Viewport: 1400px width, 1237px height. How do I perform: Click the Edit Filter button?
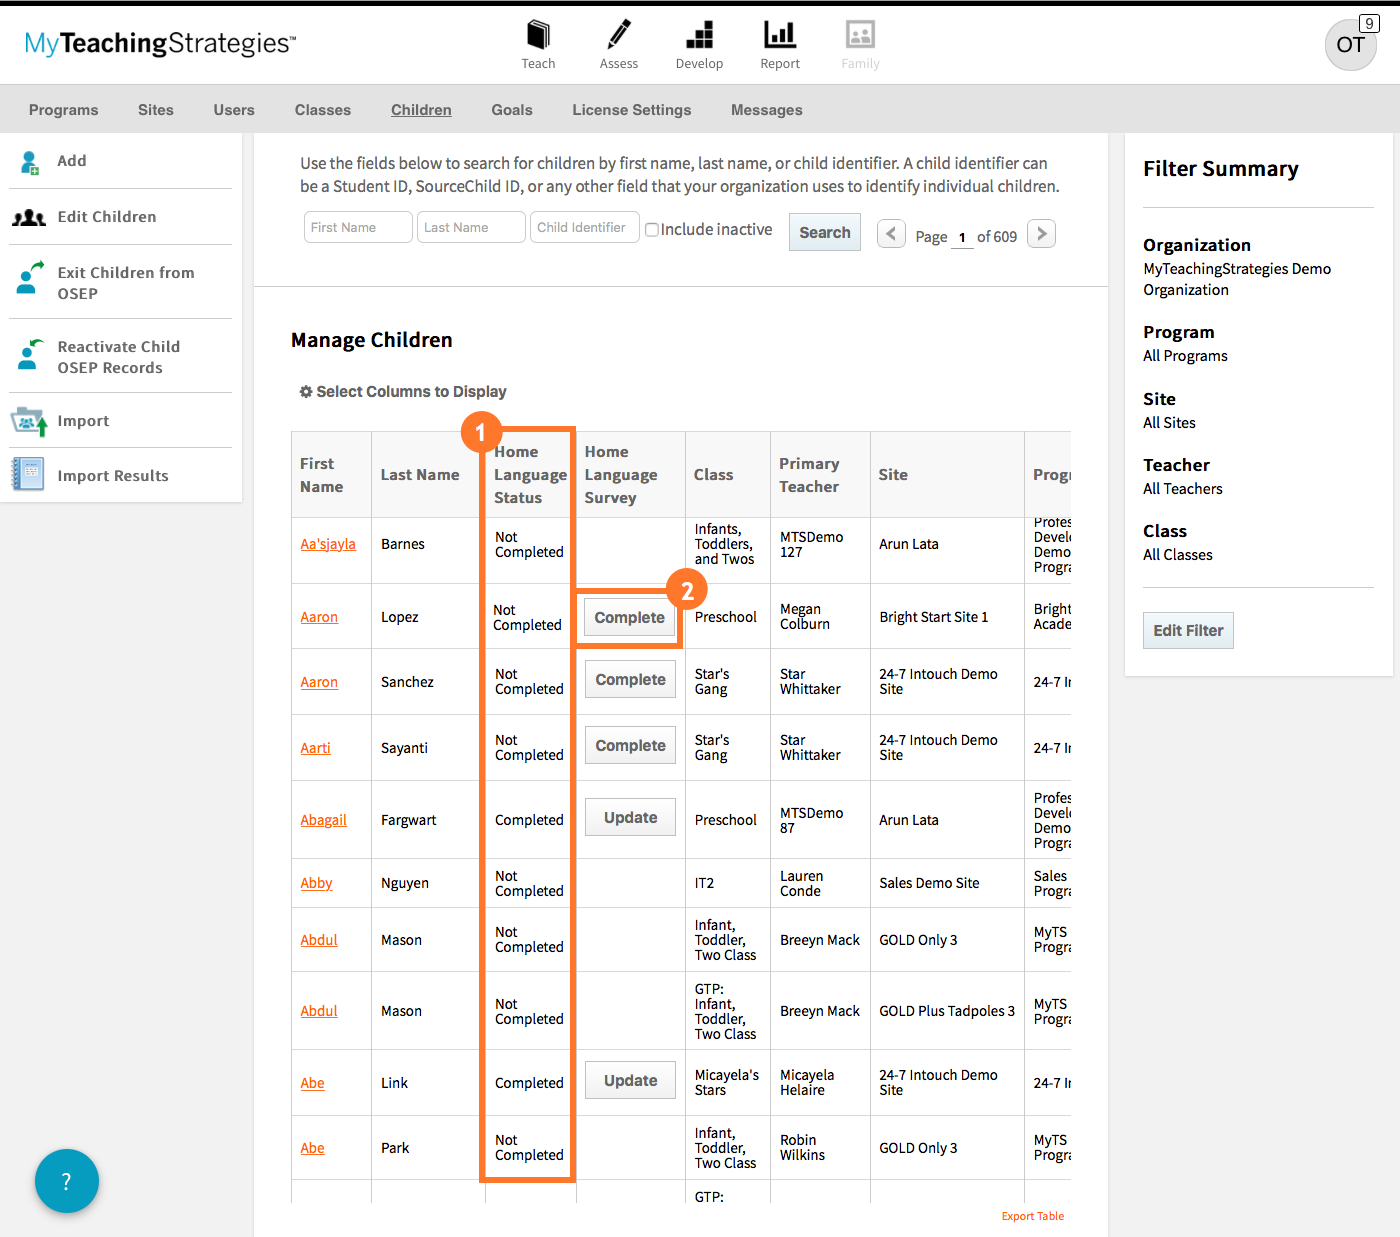pyautogui.click(x=1187, y=630)
